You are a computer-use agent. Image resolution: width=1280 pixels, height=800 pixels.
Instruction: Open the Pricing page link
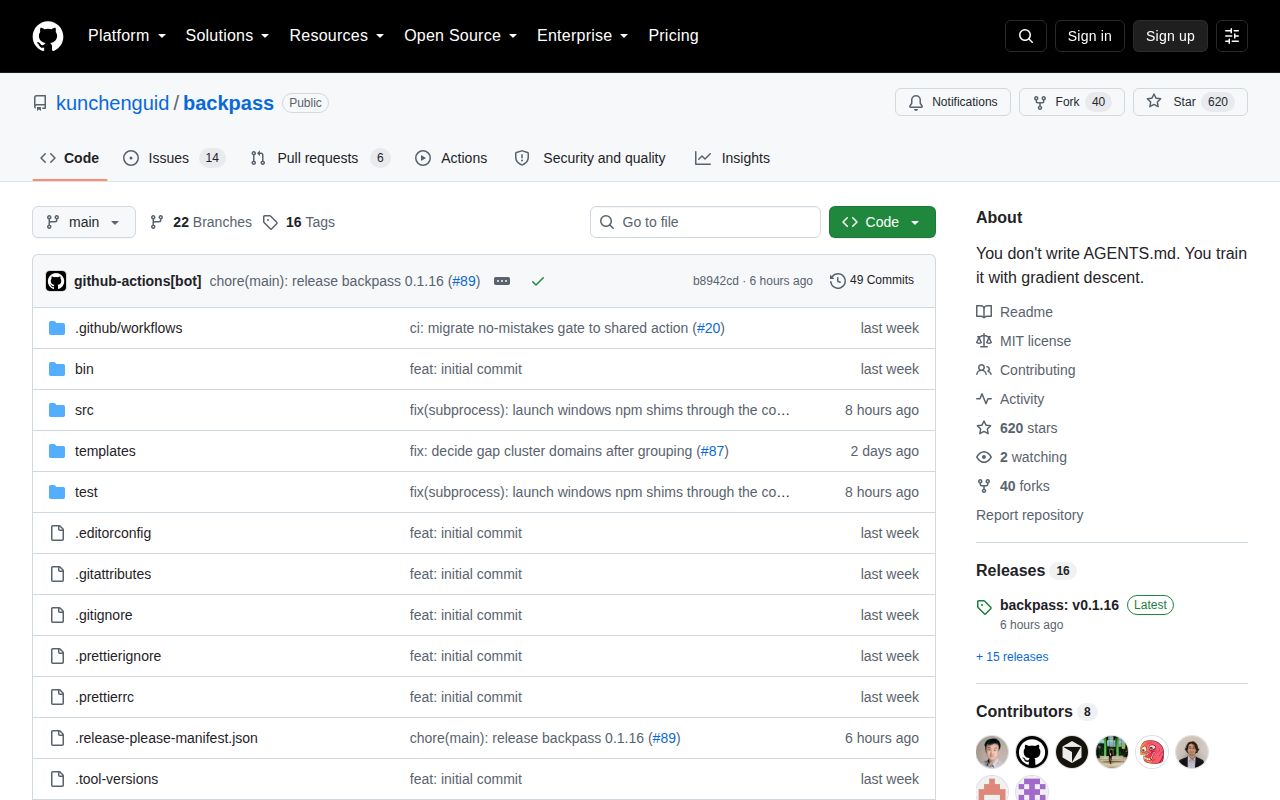tap(673, 36)
